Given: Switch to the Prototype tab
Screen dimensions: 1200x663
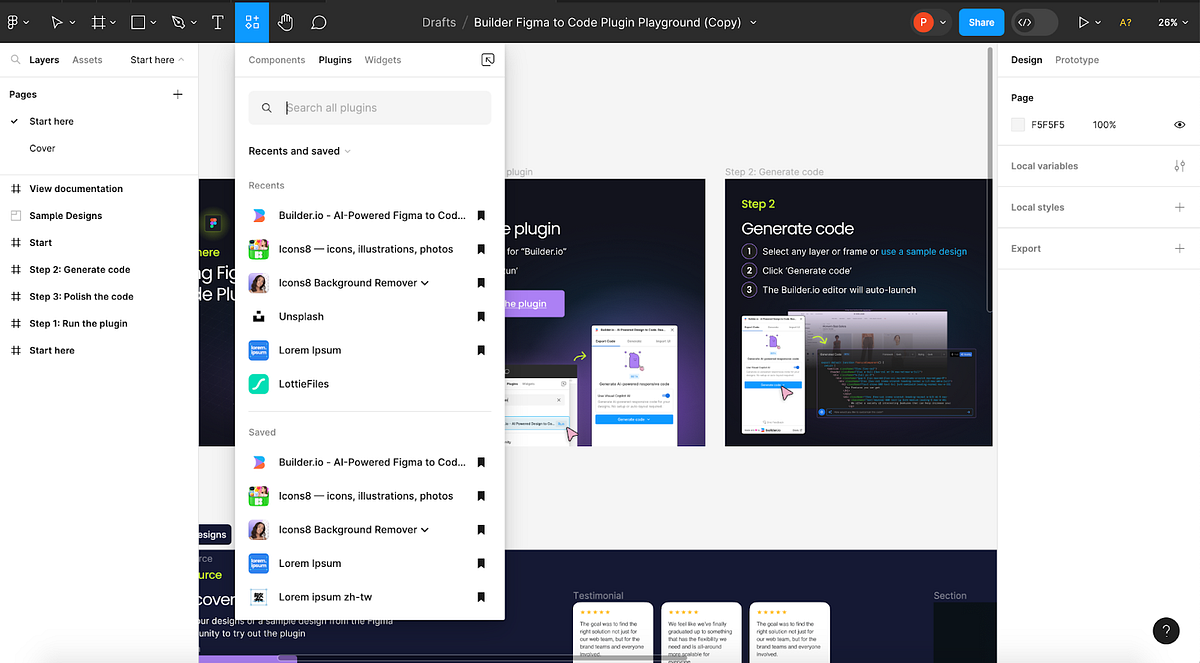Looking at the screenshot, I should 1077,60.
